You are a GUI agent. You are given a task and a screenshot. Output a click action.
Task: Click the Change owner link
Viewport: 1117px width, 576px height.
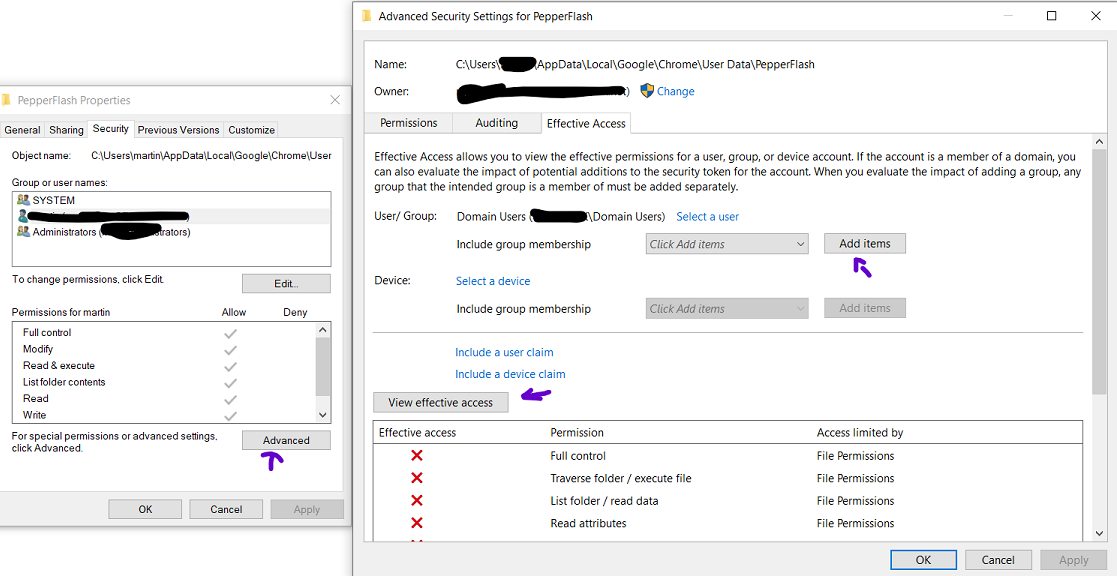[x=675, y=91]
